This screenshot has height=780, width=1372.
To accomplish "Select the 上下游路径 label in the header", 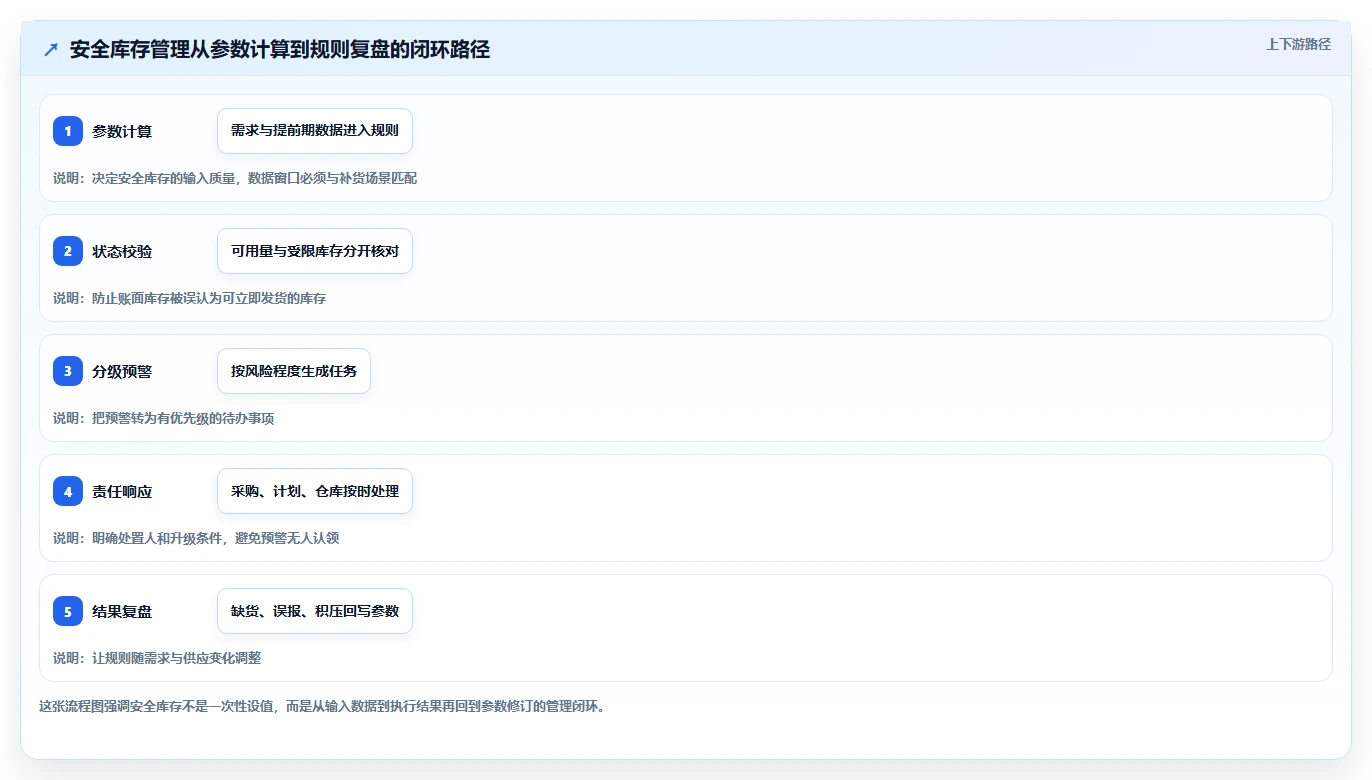I will pyautogui.click(x=1298, y=44).
